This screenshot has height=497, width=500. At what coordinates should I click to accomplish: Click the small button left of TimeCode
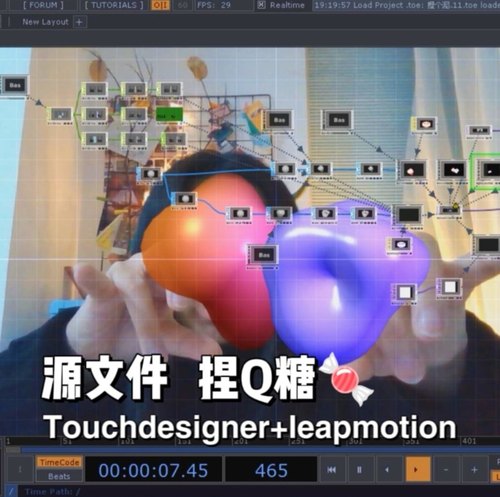pos(20,469)
